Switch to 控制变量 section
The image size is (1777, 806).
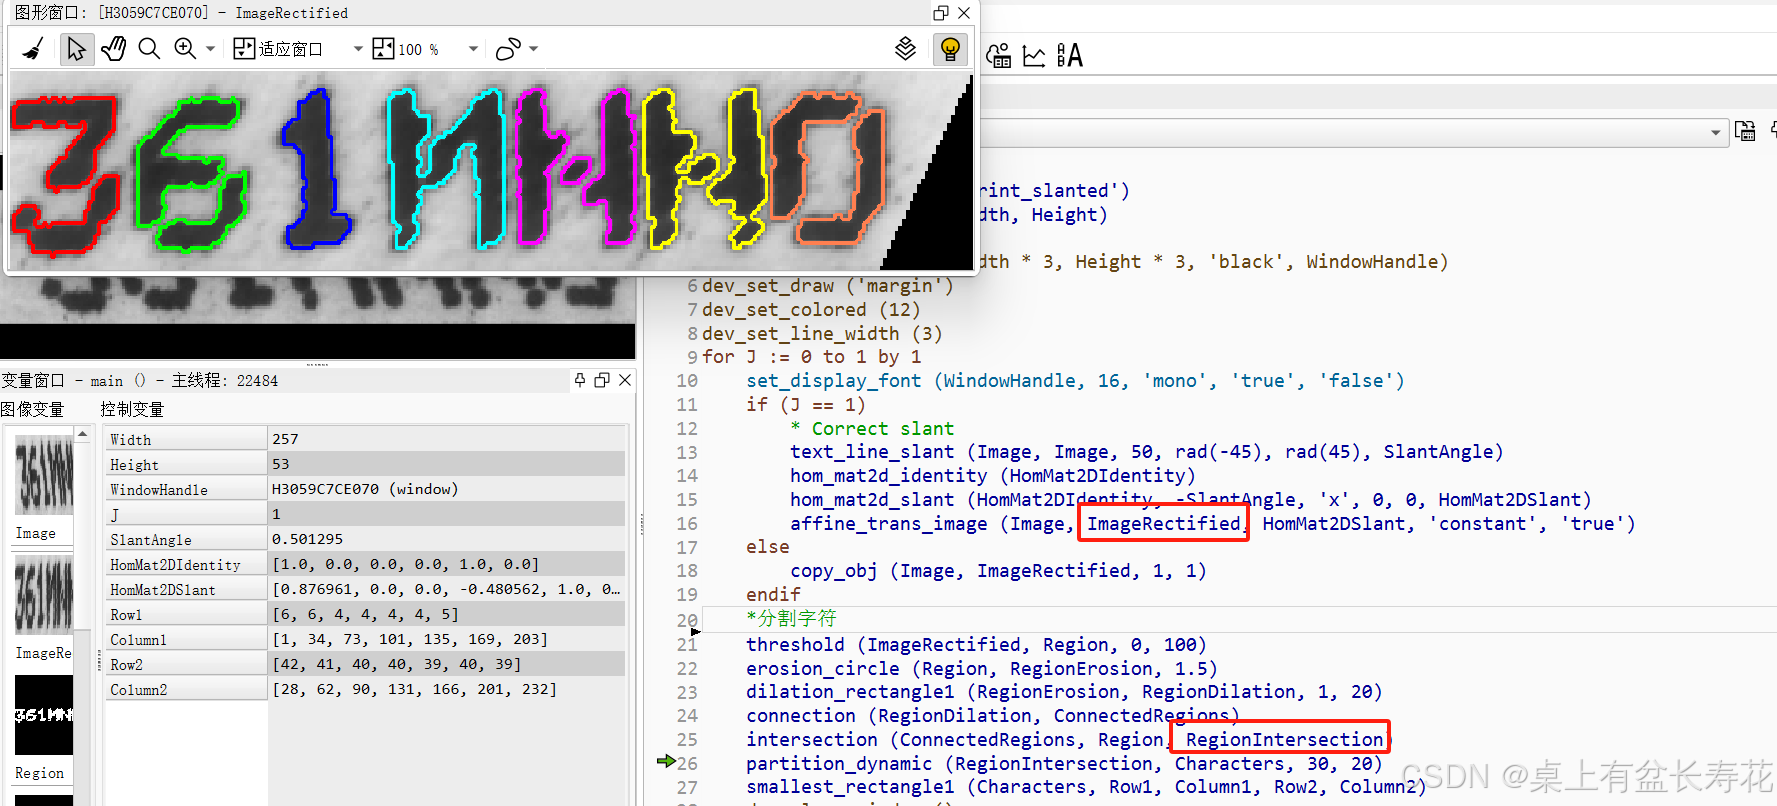[x=132, y=409]
